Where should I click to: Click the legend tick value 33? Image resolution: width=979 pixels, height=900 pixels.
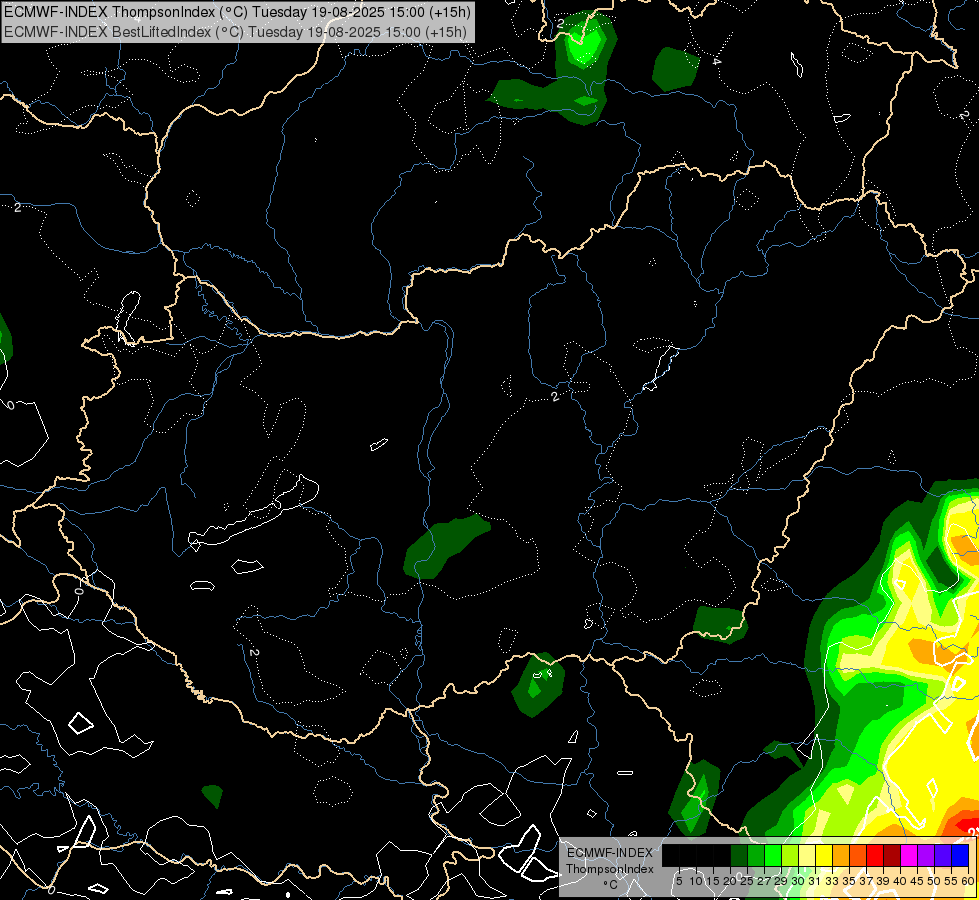(x=832, y=881)
